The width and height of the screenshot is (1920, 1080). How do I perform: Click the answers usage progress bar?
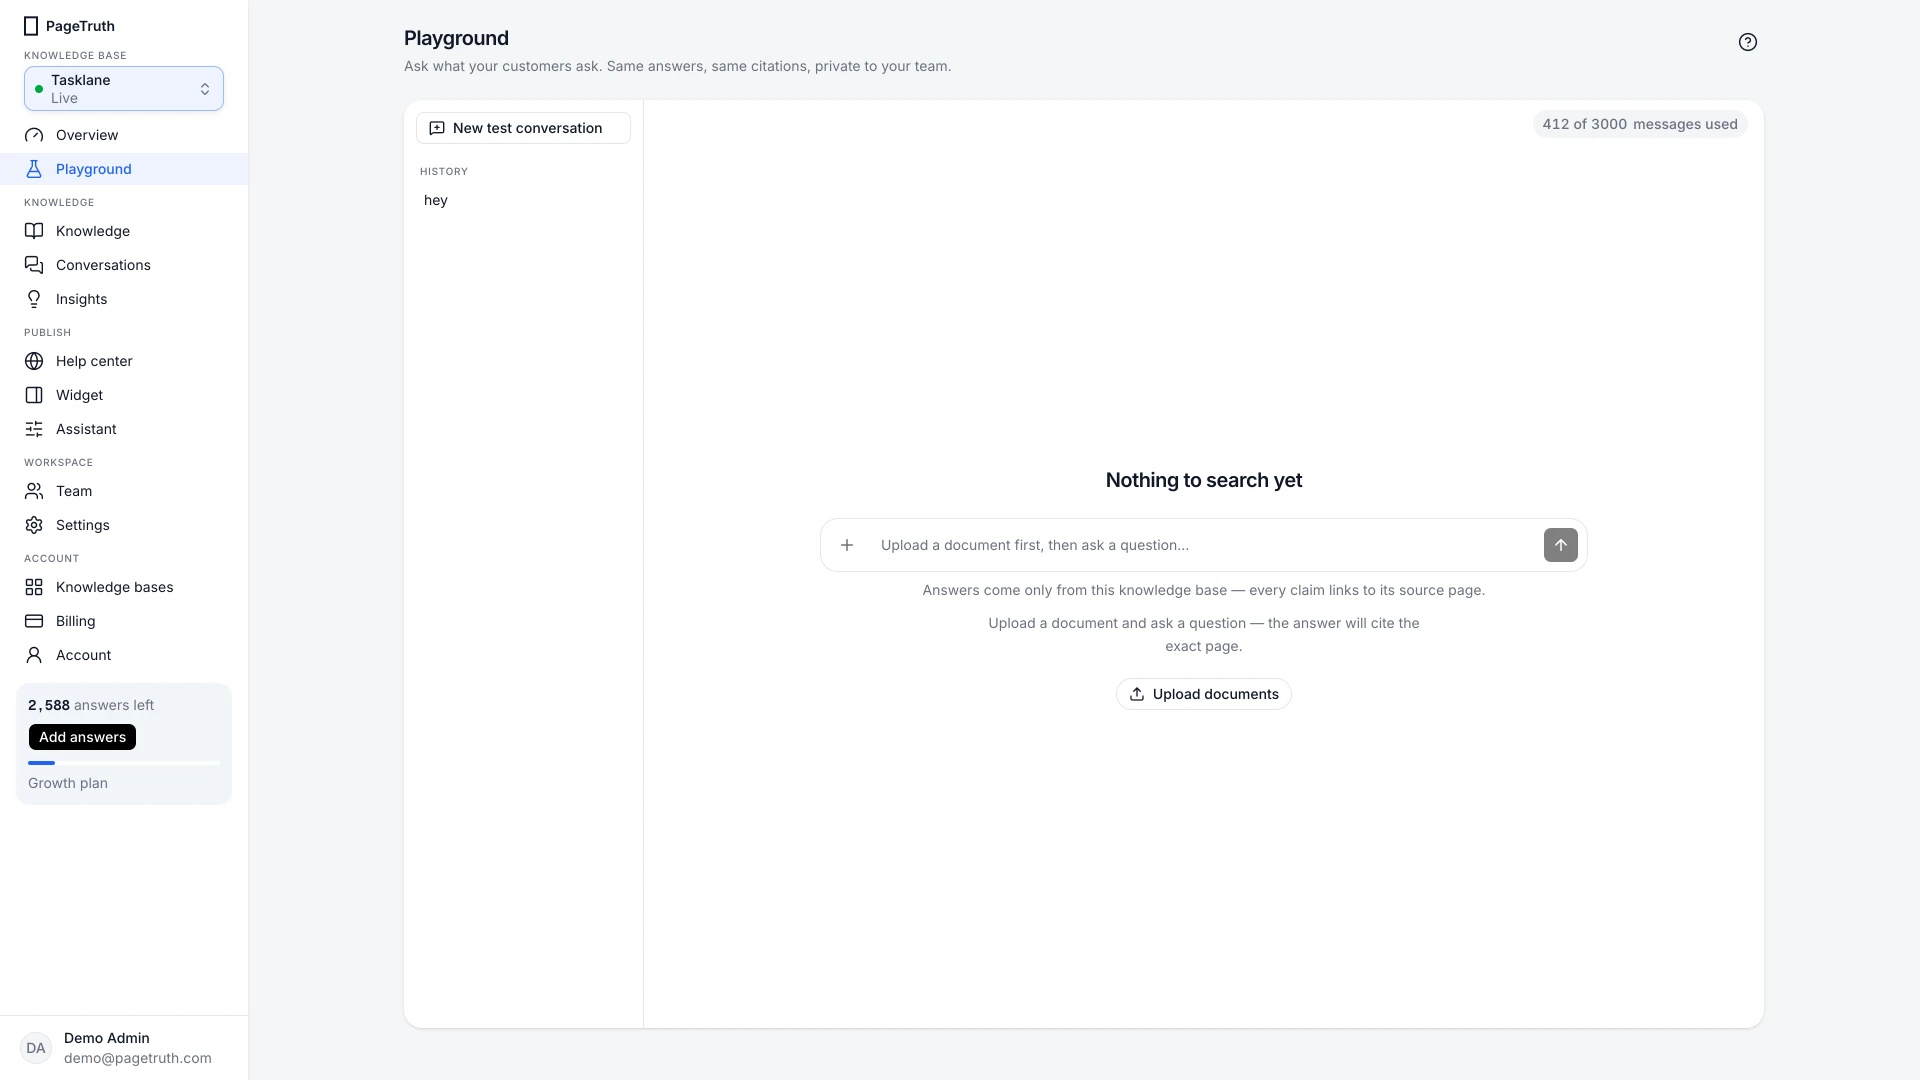tap(124, 763)
